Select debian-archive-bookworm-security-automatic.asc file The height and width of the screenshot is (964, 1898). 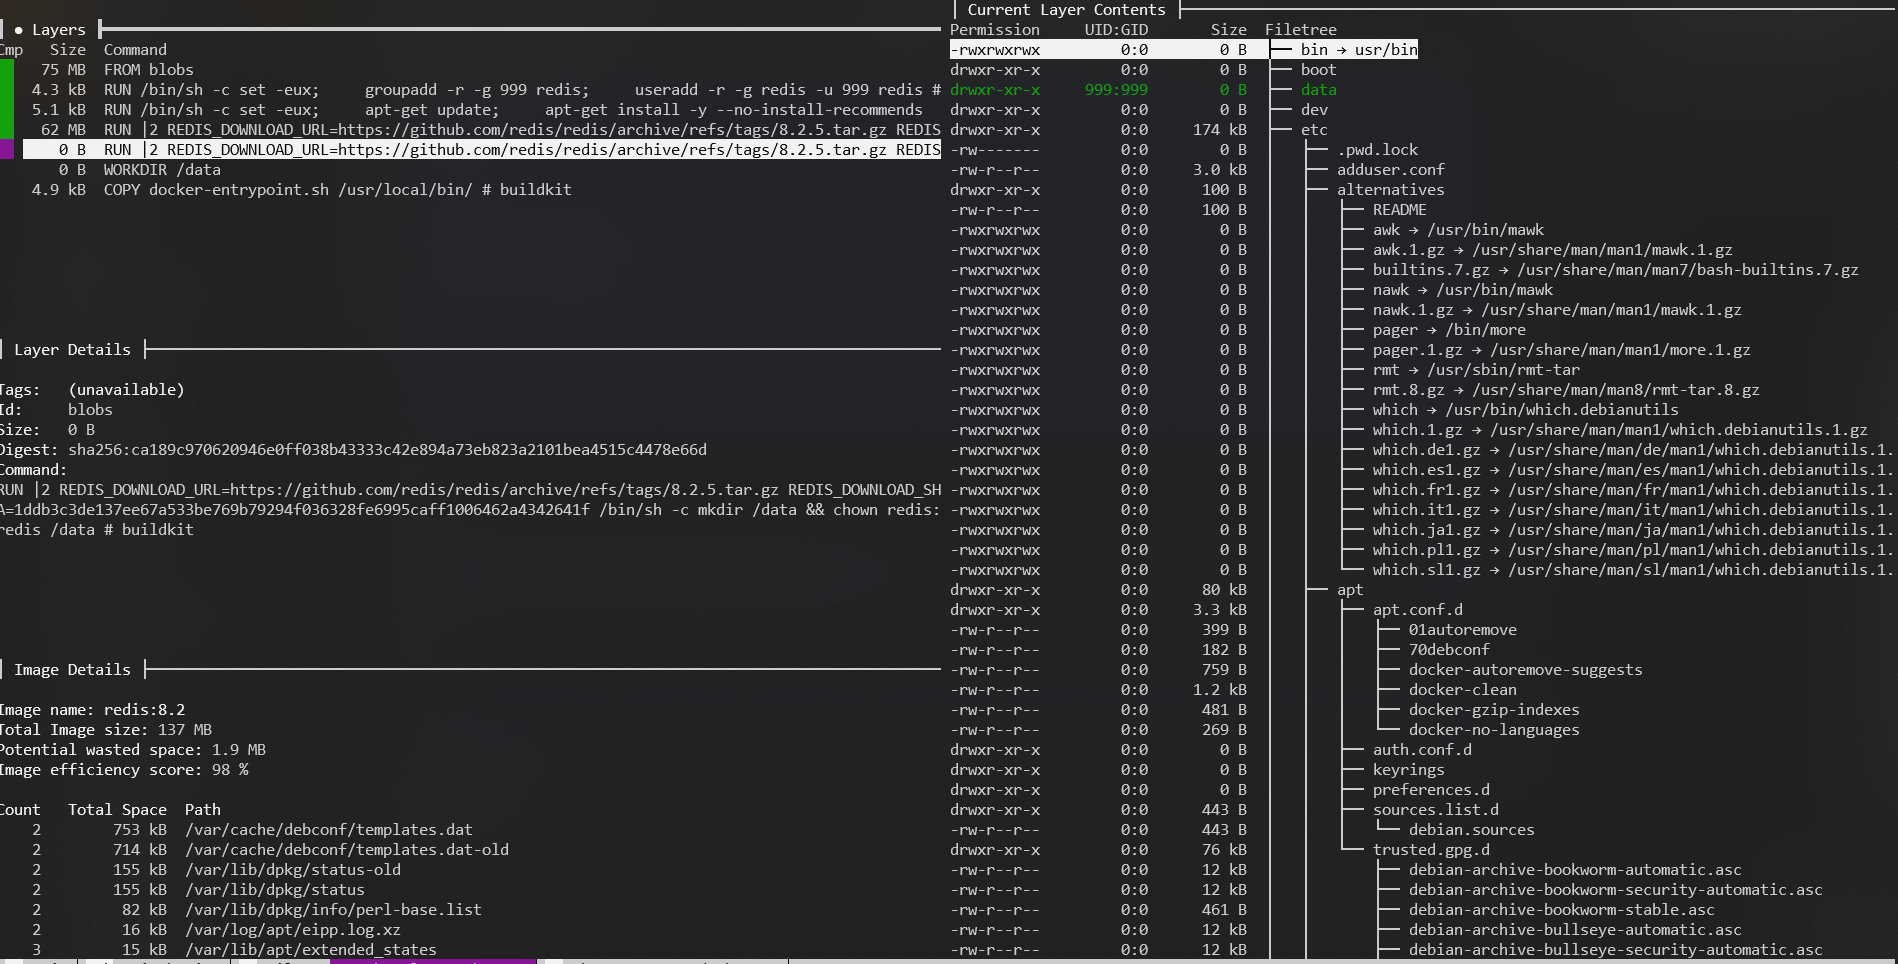[1615, 890]
